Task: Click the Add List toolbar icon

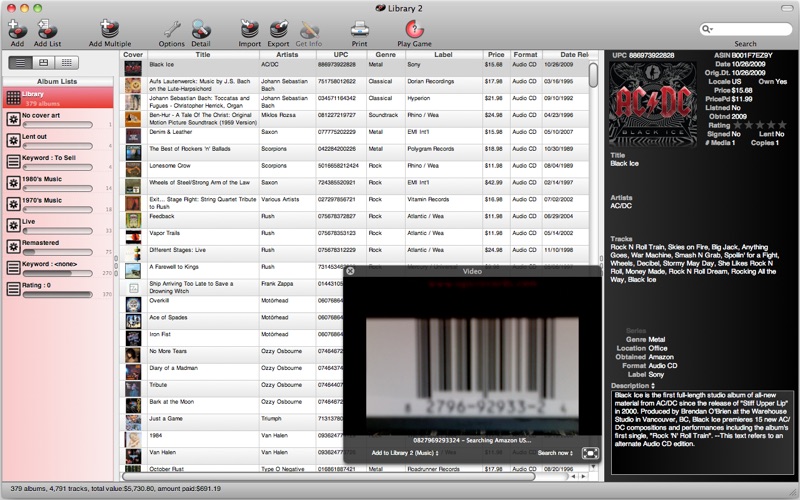Action: (47, 30)
